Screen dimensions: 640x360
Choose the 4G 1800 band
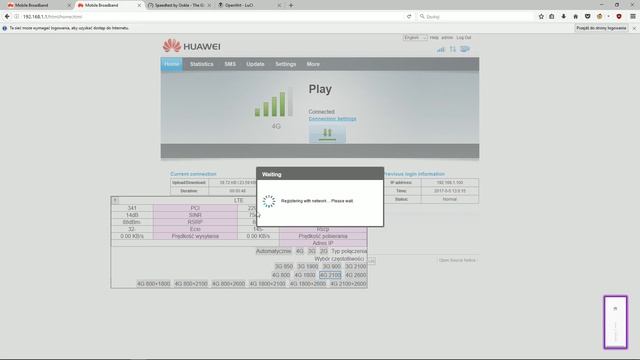click(305, 275)
